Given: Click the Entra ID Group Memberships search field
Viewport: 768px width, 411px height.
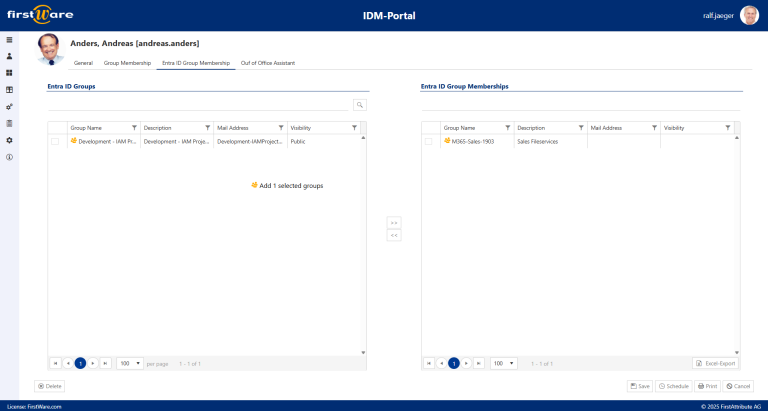Looking at the screenshot, I should pyautogui.click(x=581, y=105).
